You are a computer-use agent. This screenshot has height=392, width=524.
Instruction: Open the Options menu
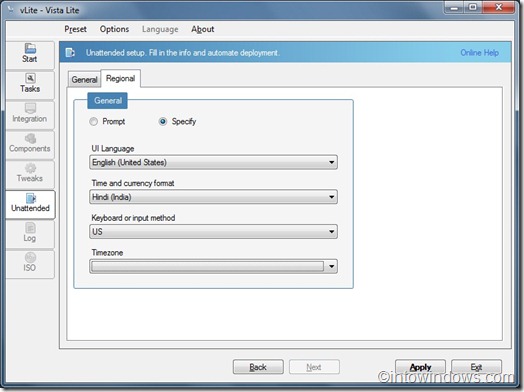point(114,29)
